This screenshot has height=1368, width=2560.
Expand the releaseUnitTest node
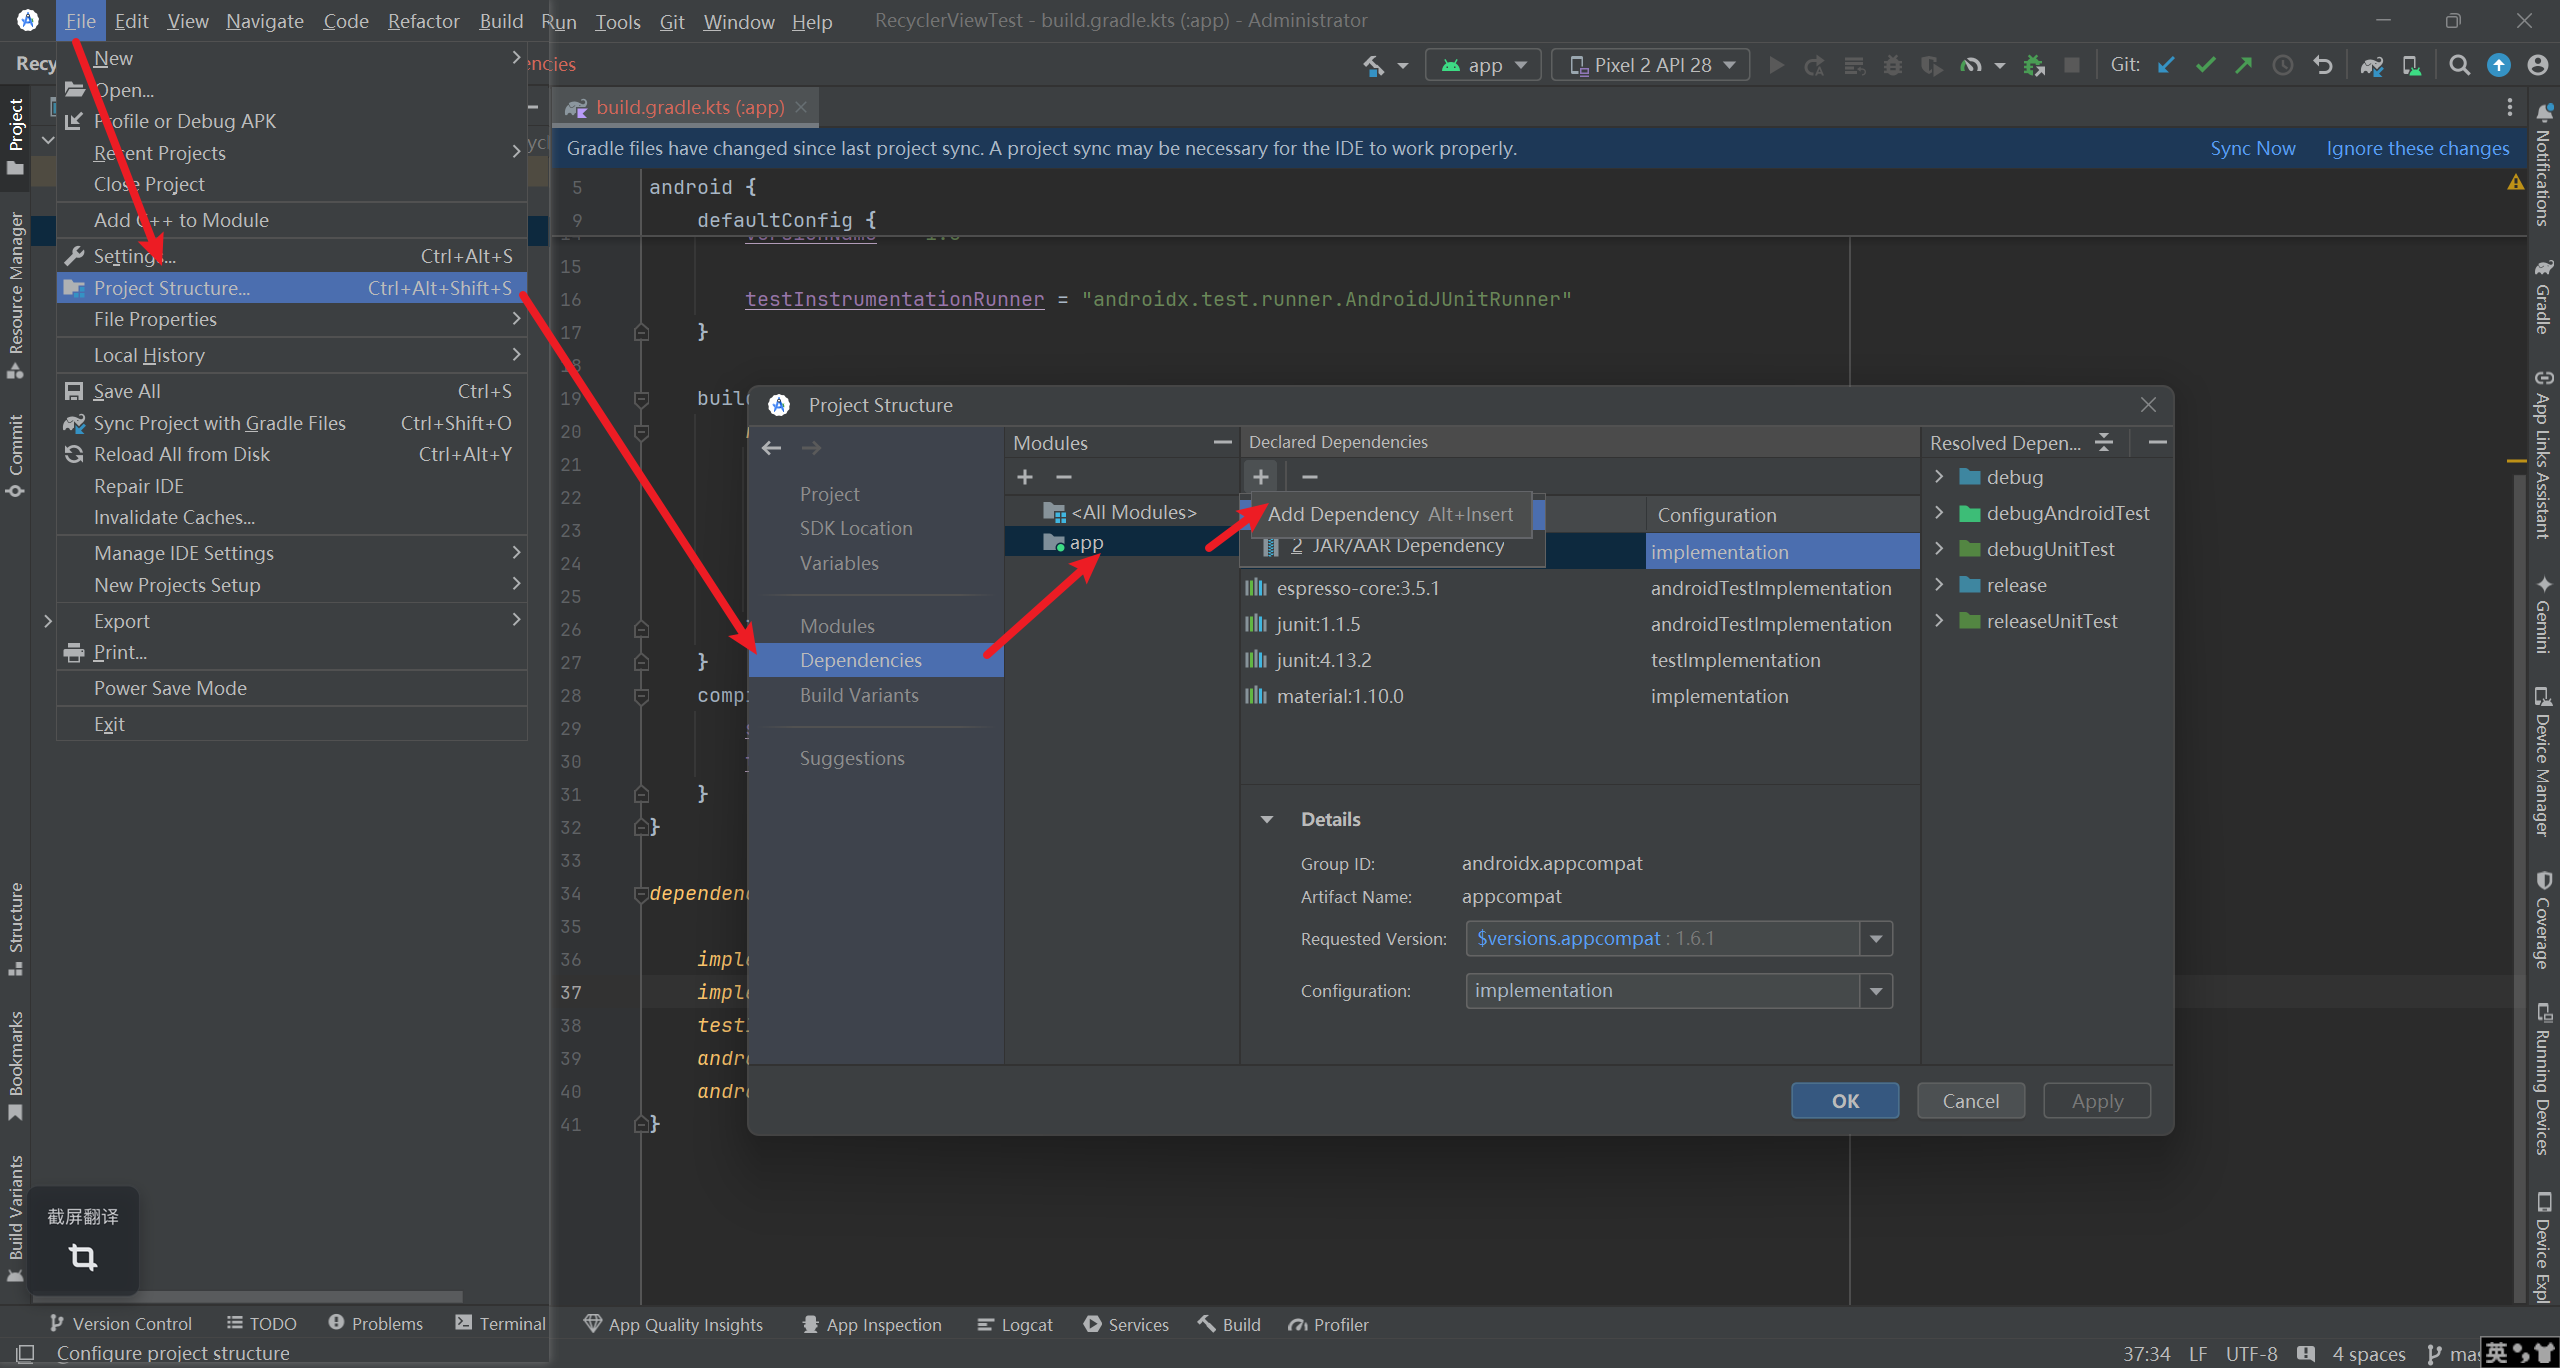pyautogui.click(x=1939, y=620)
